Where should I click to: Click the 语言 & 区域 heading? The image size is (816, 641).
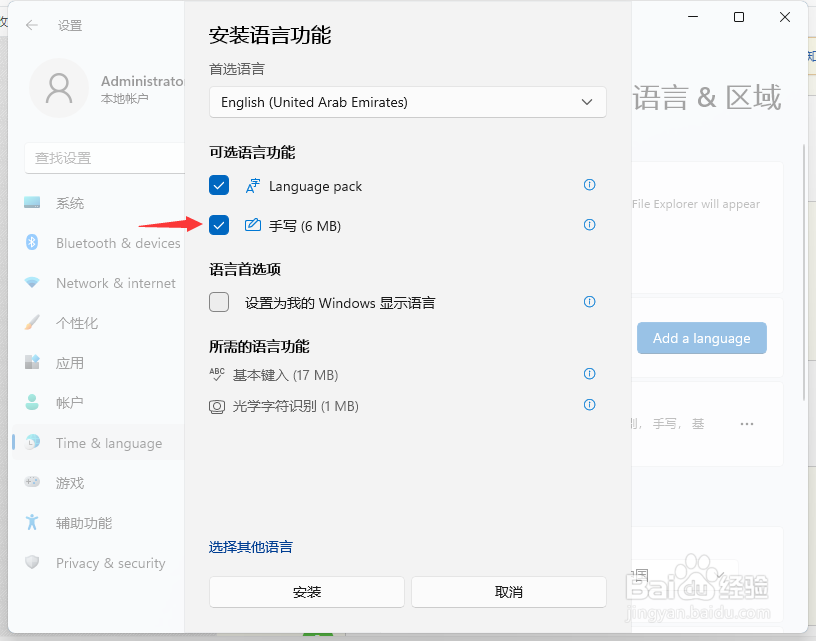coord(707,98)
